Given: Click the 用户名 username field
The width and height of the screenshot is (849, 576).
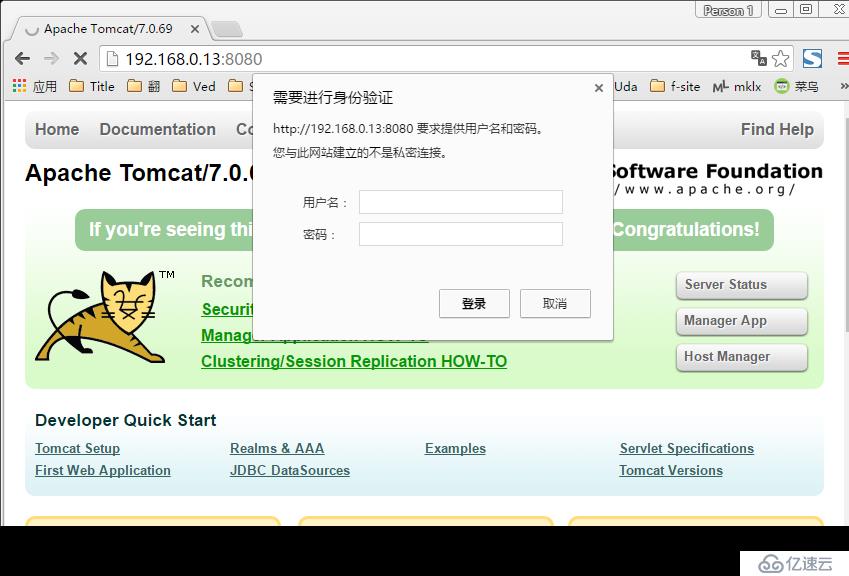Looking at the screenshot, I should (x=461, y=202).
